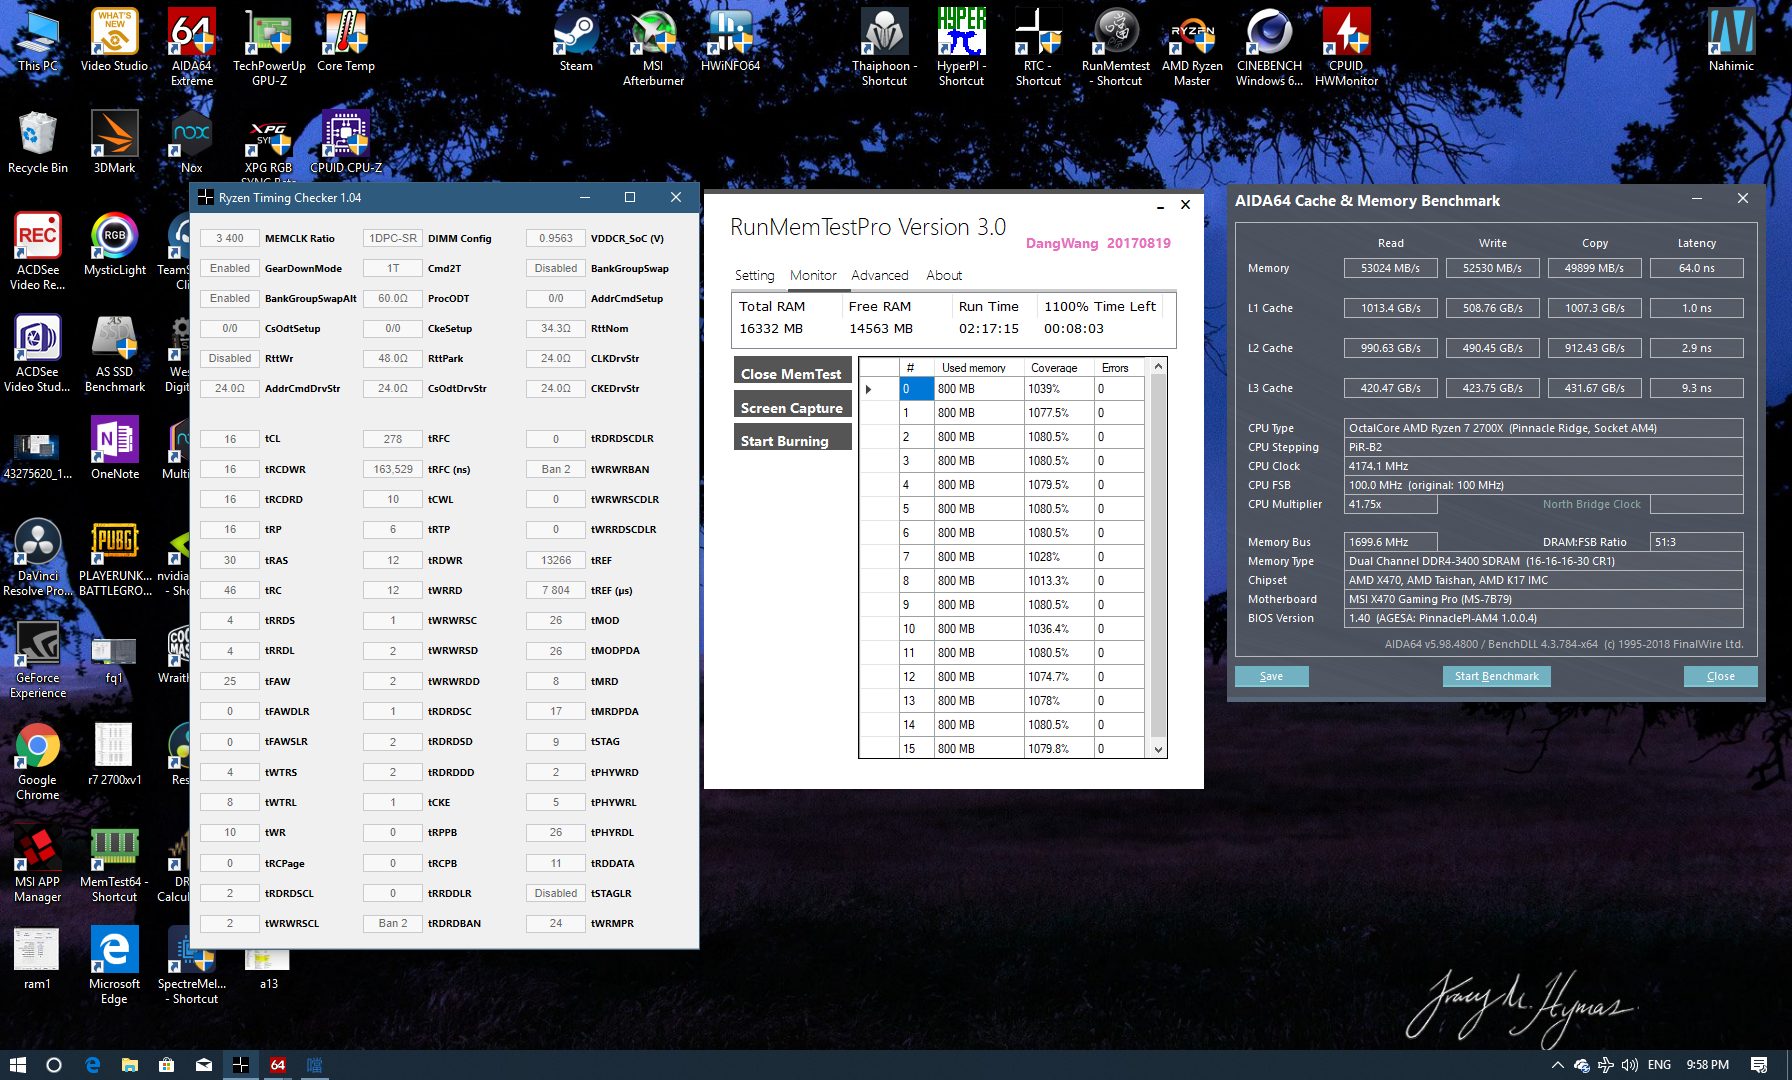Open This PC desktop icon
The height and width of the screenshot is (1080, 1792).
[x=38, y=40]
